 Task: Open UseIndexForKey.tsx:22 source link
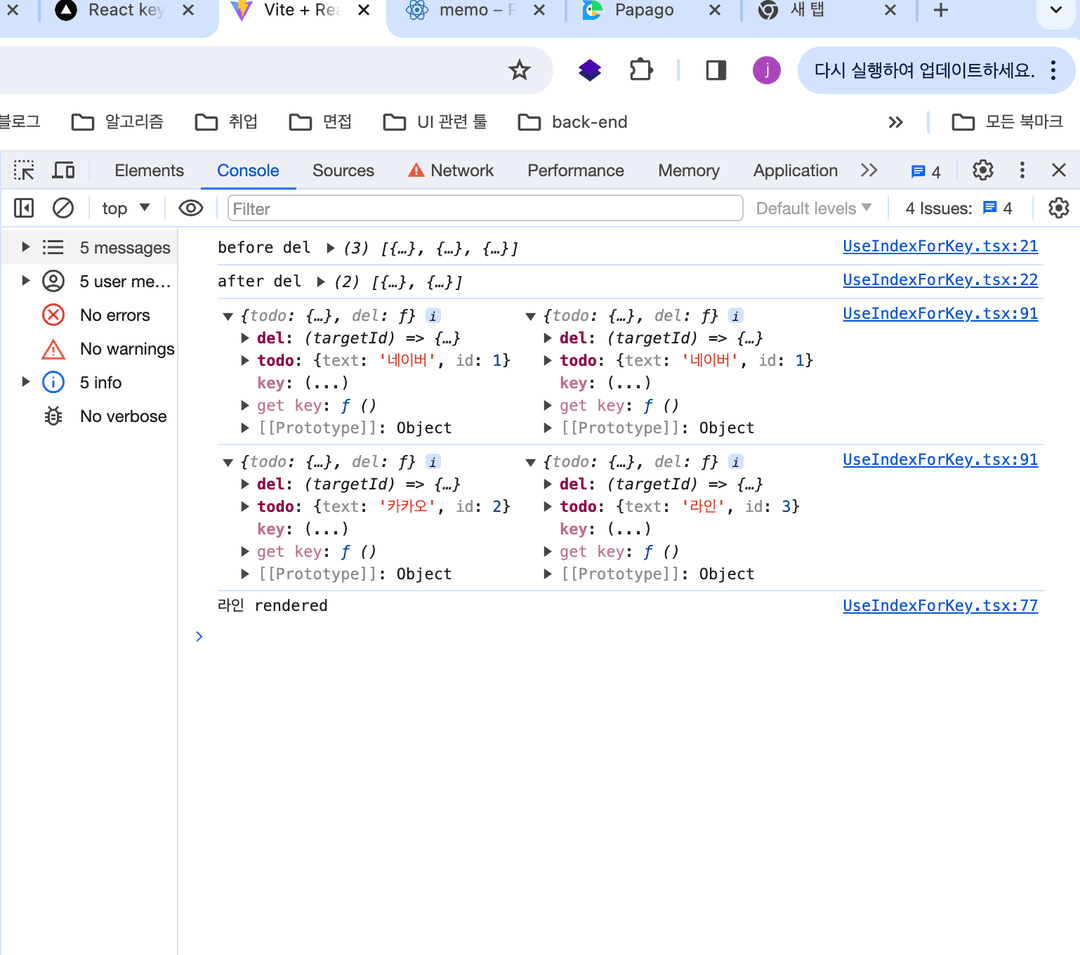940,280
